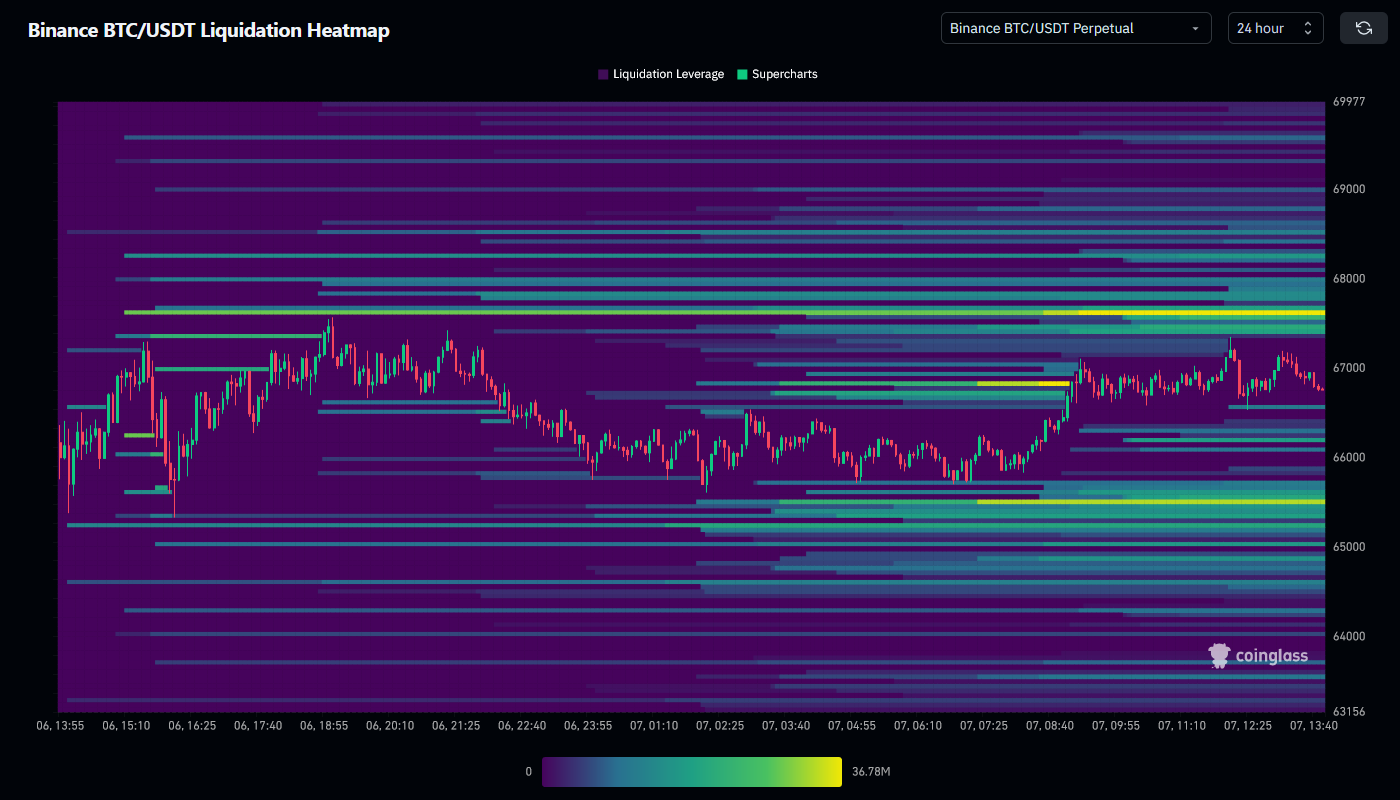Click the 06, 20:10 time axis label
1400x800 pixels.
click(x=390, y=726)
